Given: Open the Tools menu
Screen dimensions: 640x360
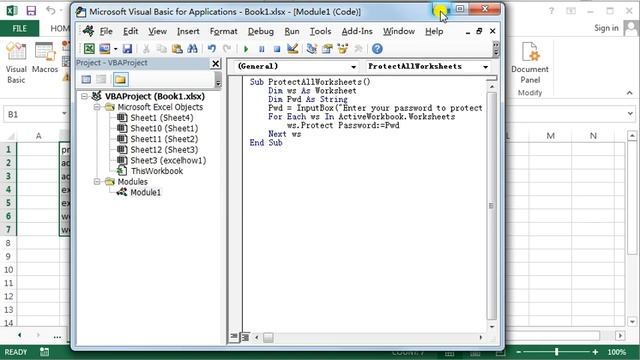Looking at the screenshot, I should tap(320, 31).
